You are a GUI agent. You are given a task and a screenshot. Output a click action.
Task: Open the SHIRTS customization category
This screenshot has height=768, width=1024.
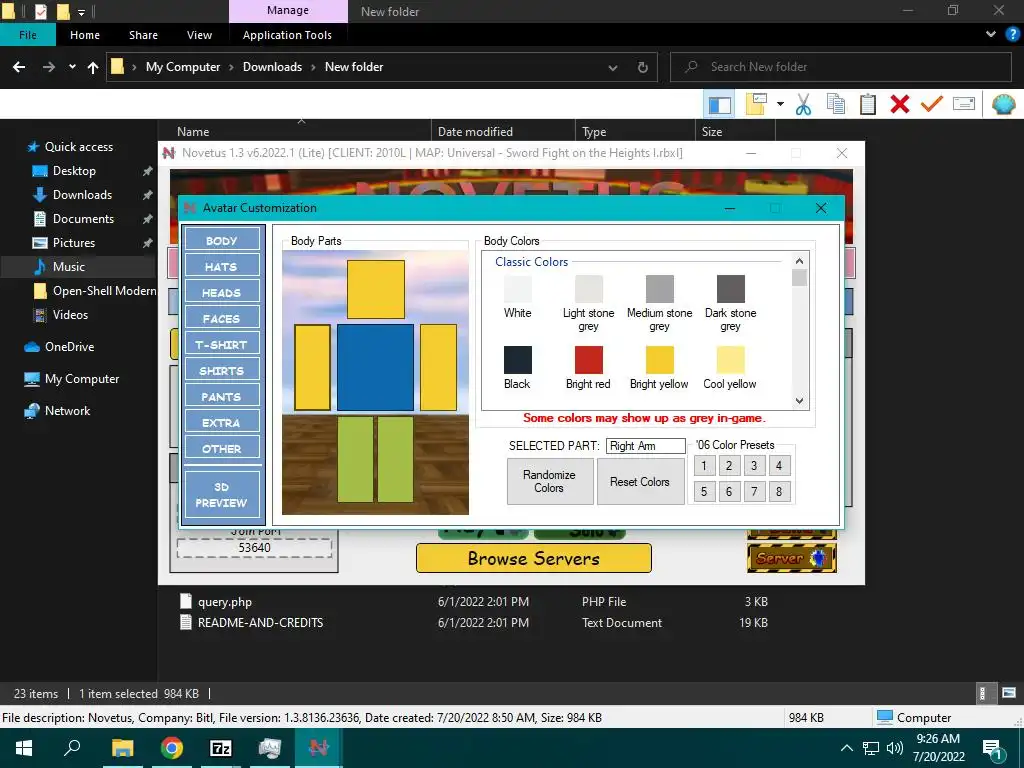tap(222, 370)
